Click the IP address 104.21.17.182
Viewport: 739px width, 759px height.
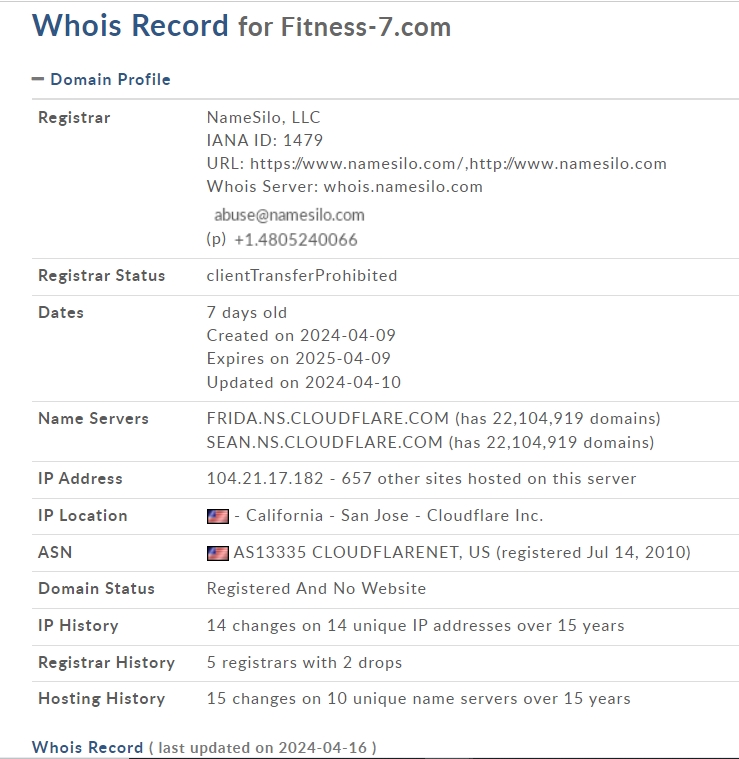[x=265, y=478]
